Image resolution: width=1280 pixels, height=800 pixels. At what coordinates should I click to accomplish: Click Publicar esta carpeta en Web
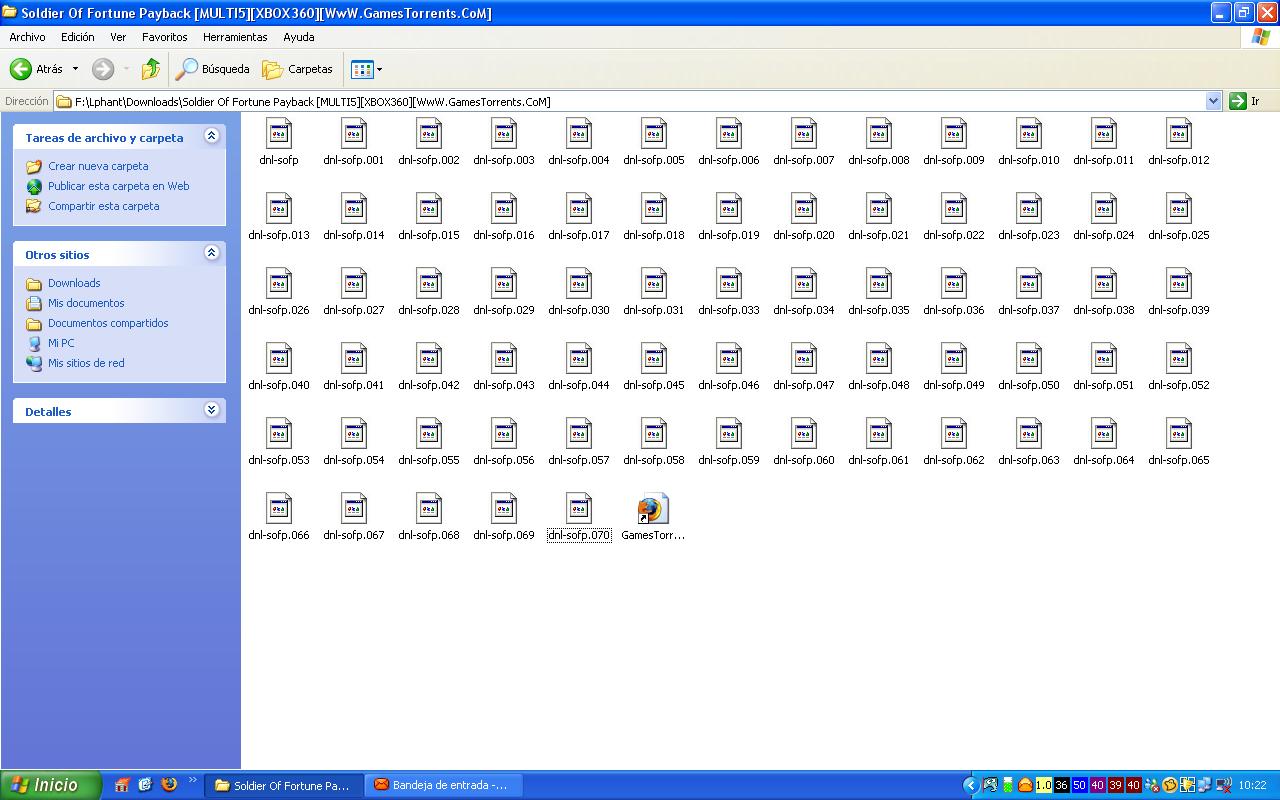pyautogui.click(x=118, y=186)
